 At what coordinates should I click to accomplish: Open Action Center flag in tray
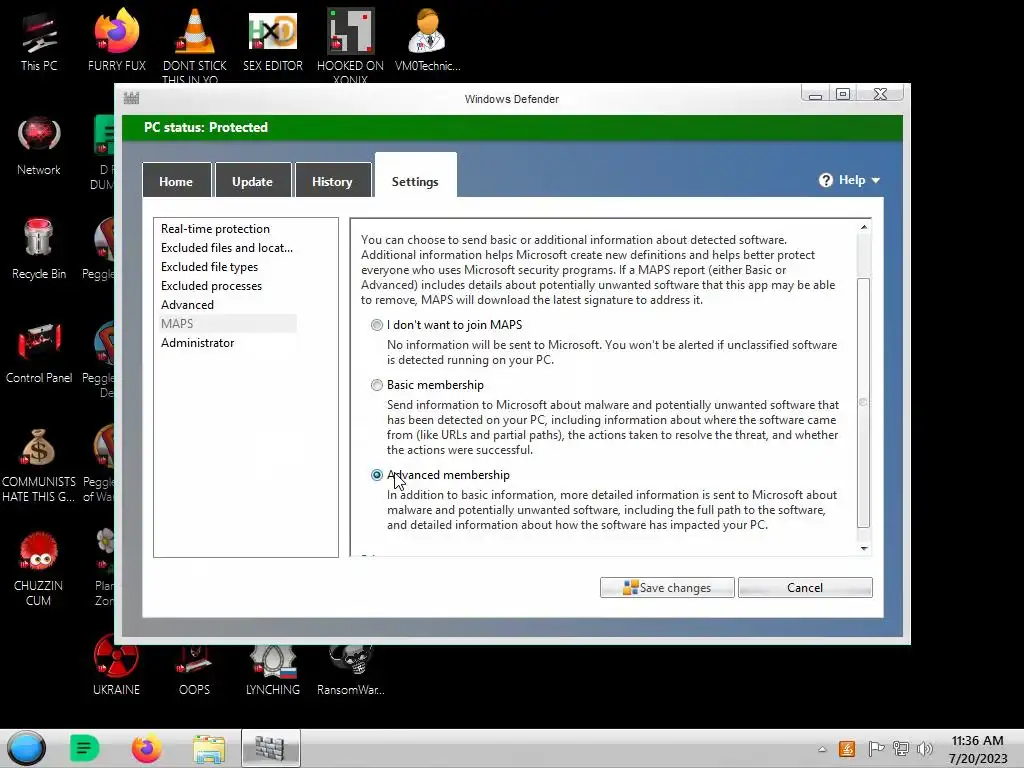pos(876,749)
